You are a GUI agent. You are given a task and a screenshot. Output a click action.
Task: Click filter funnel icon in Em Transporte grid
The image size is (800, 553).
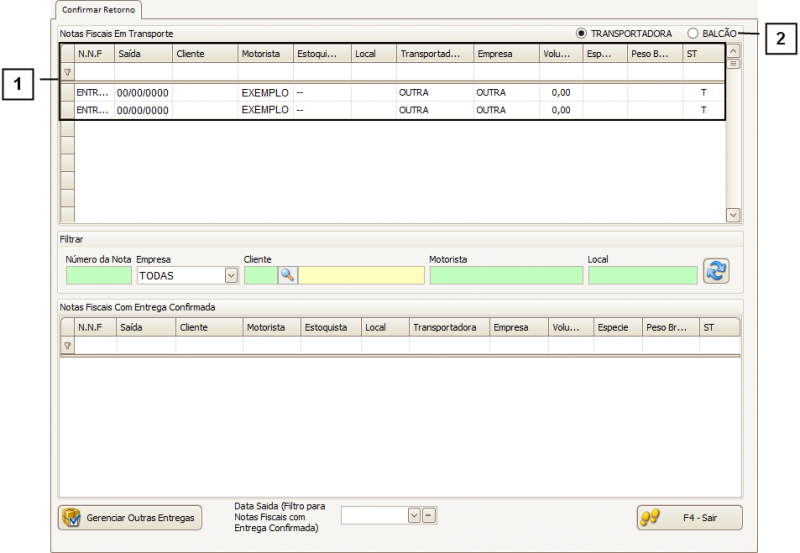click(67, 72)
